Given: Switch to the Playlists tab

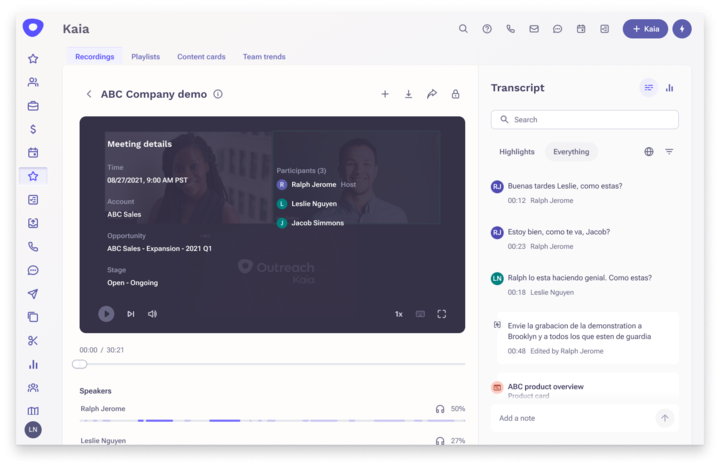Looking at the screenshot, I should click(146, 56).
